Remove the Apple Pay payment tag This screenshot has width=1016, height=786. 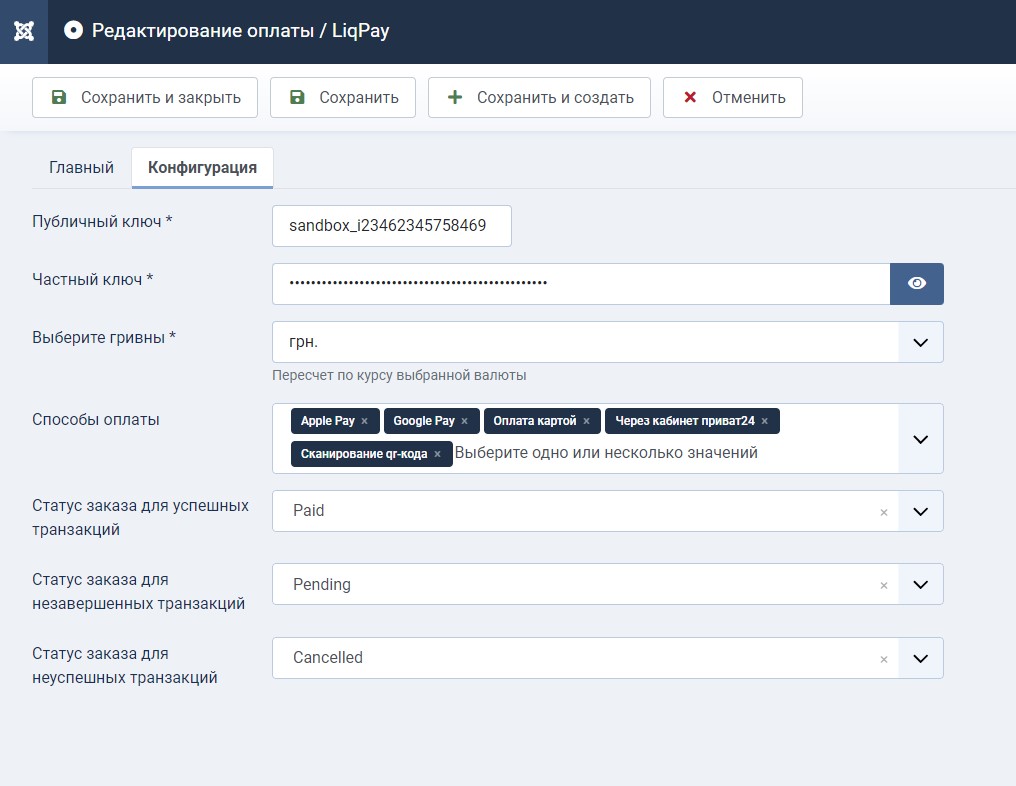click(364, 422)
